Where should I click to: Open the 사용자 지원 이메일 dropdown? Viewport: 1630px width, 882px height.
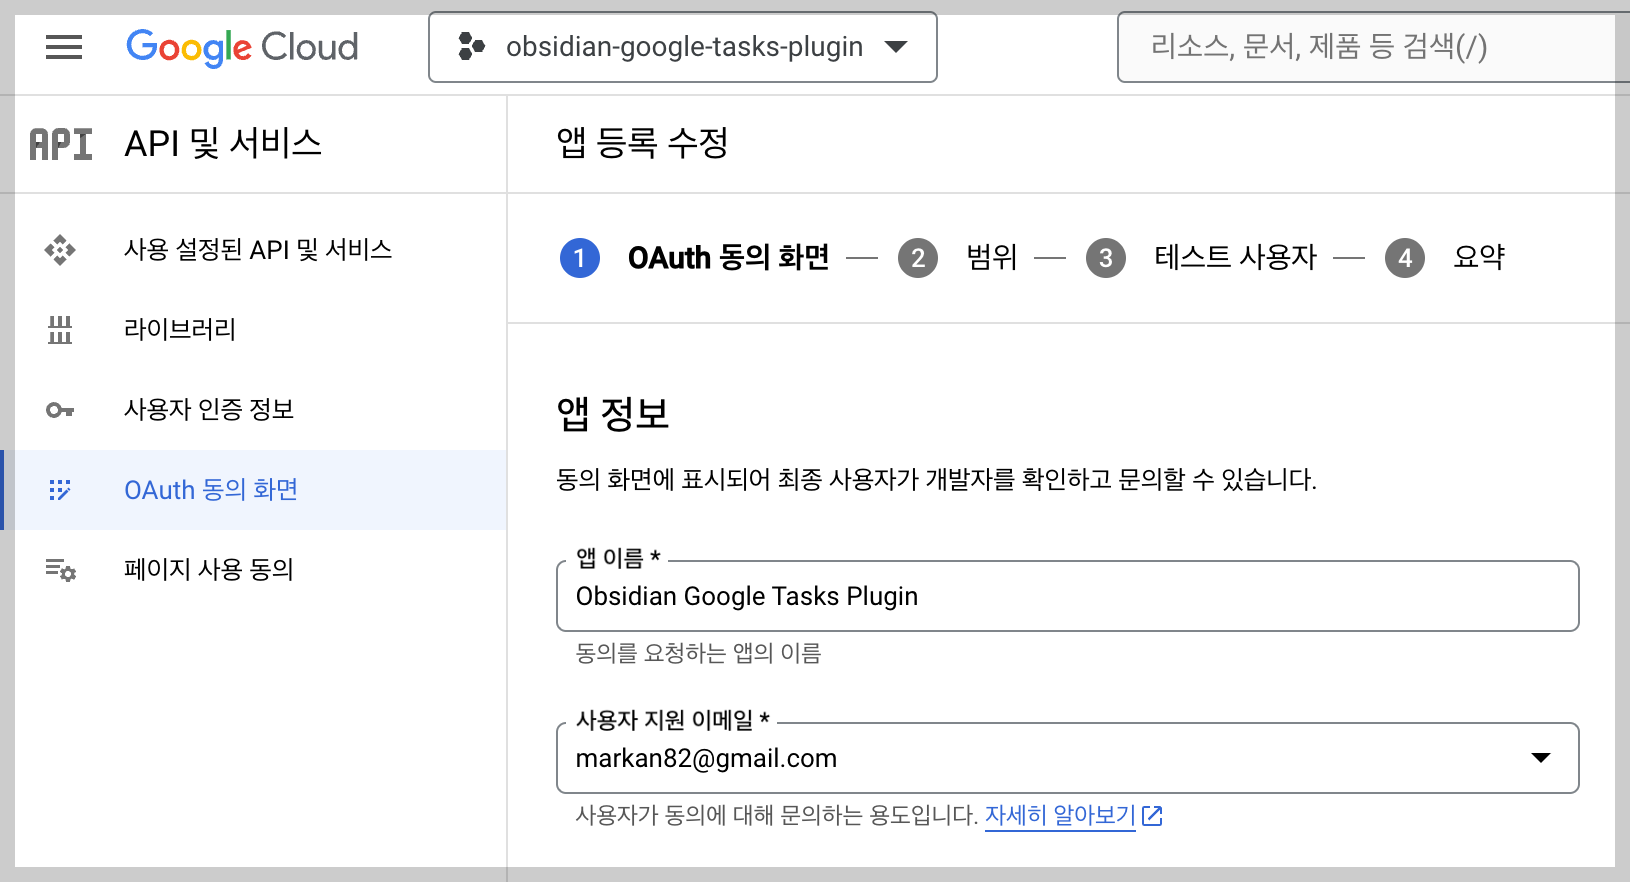tap(1068, 758)
